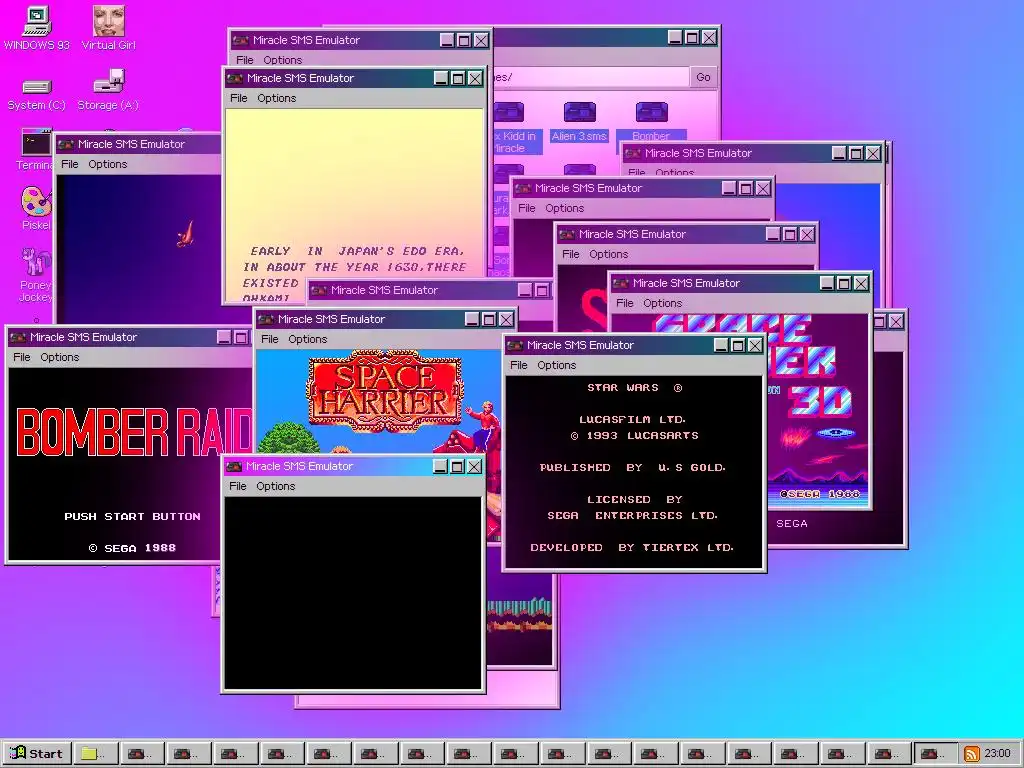Close the Edo era text emulator window

point(475,78)
